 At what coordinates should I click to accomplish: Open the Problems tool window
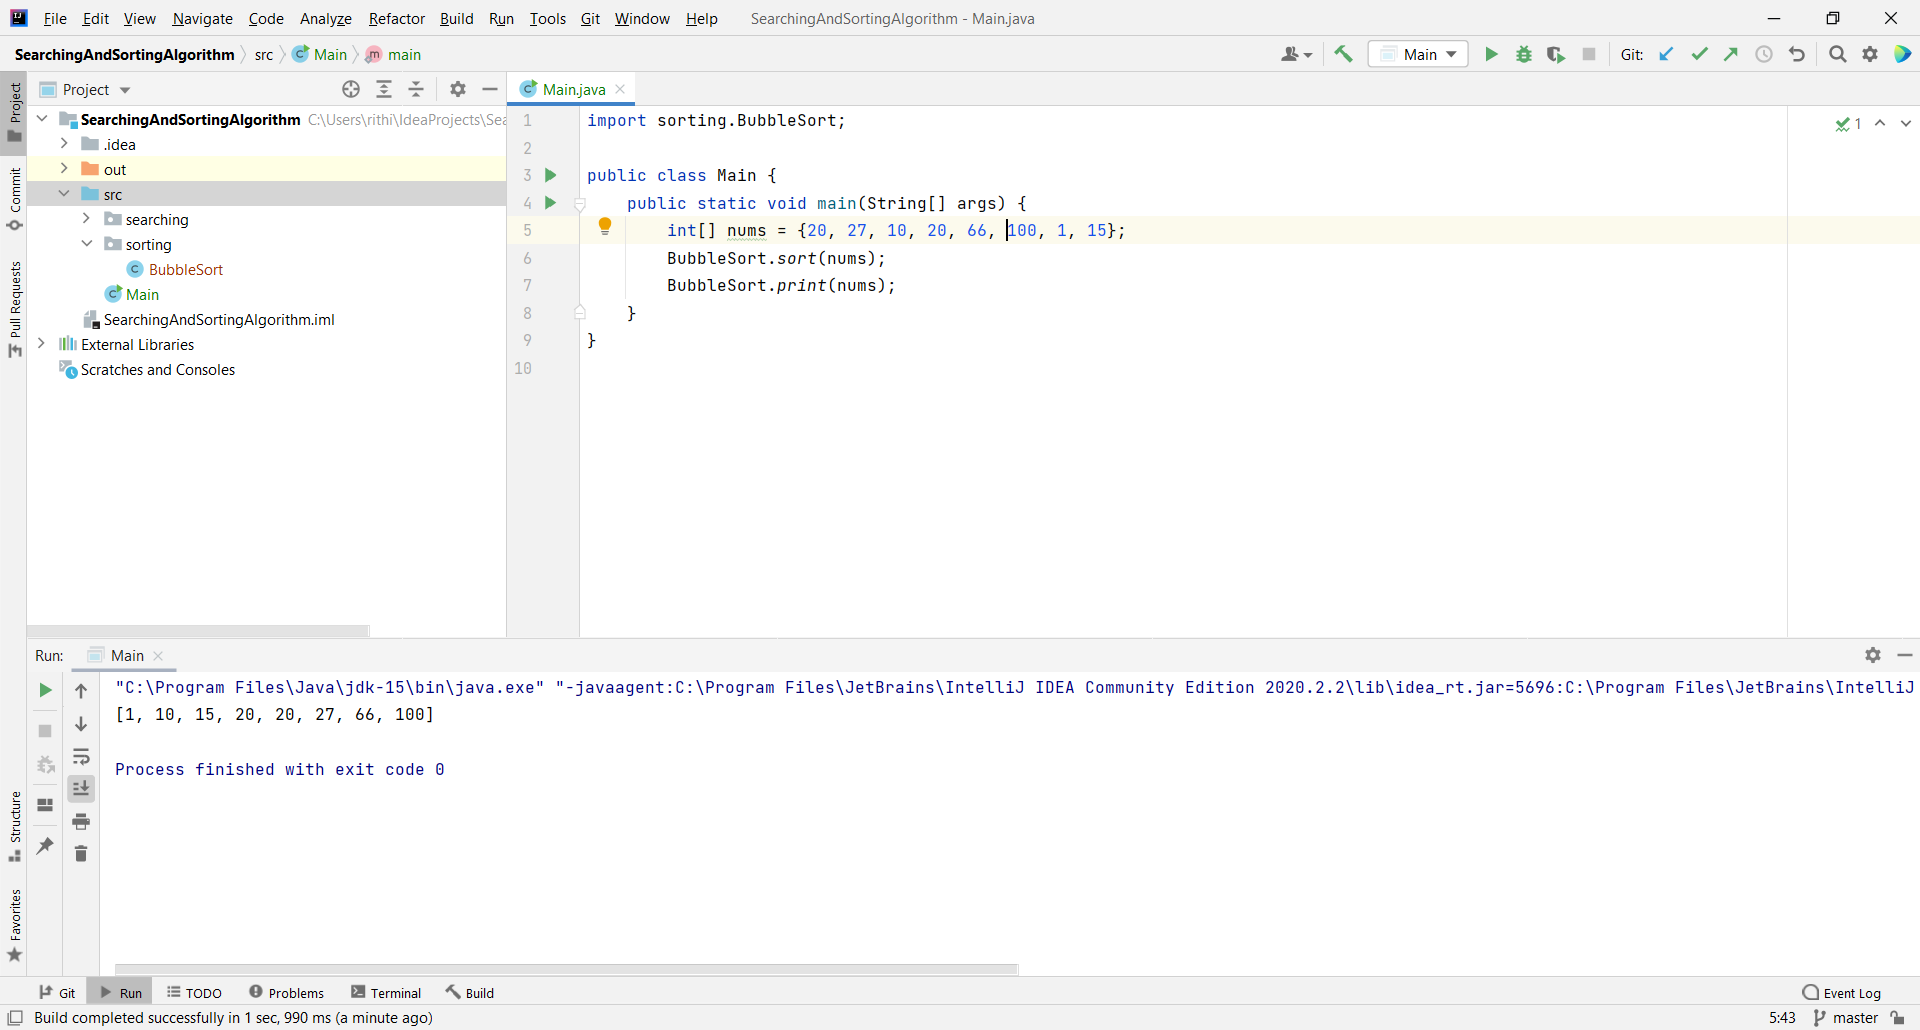[x=286, y=992]
